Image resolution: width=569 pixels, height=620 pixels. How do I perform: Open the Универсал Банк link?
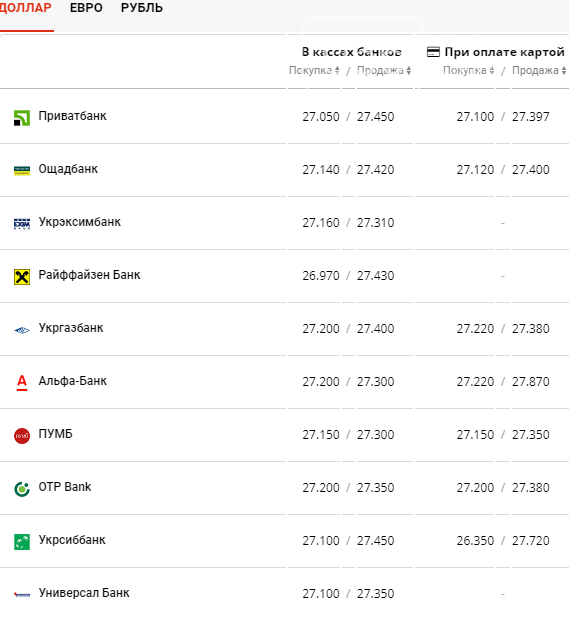pyautogui.click(x=84, y=593)
